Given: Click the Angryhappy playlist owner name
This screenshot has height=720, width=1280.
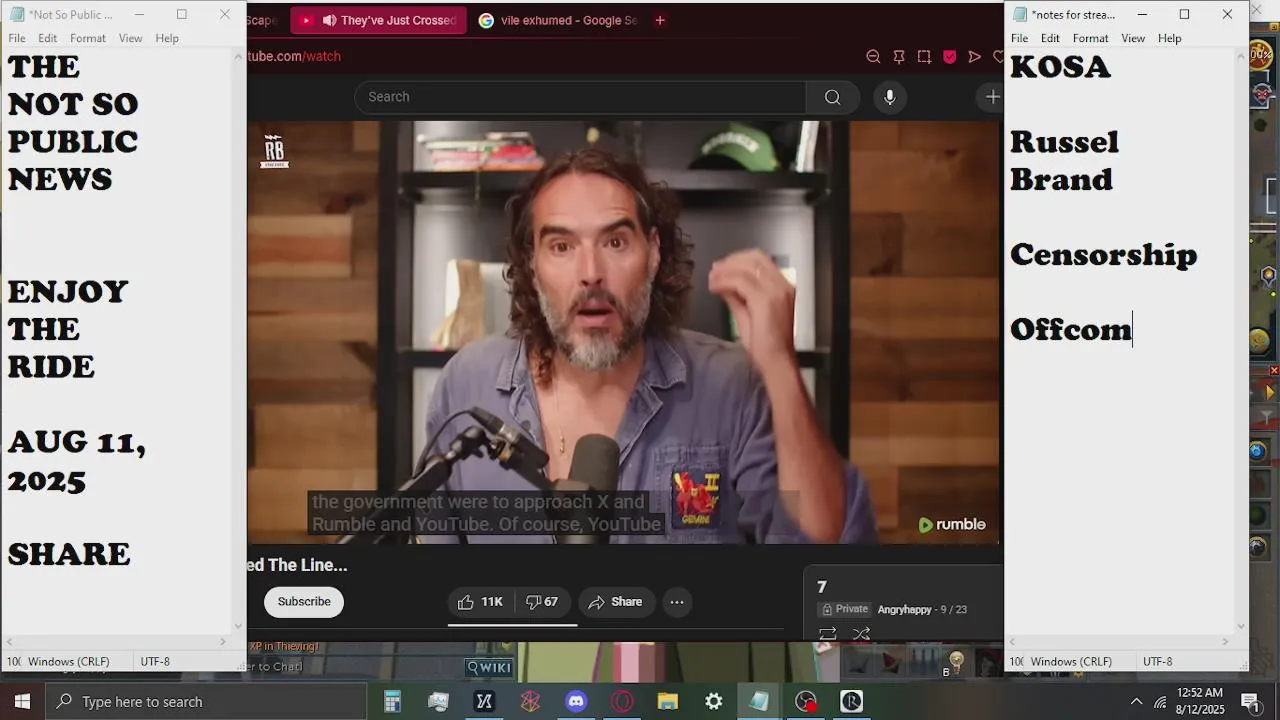Looking at the screenshot, I should pos(904,609).
